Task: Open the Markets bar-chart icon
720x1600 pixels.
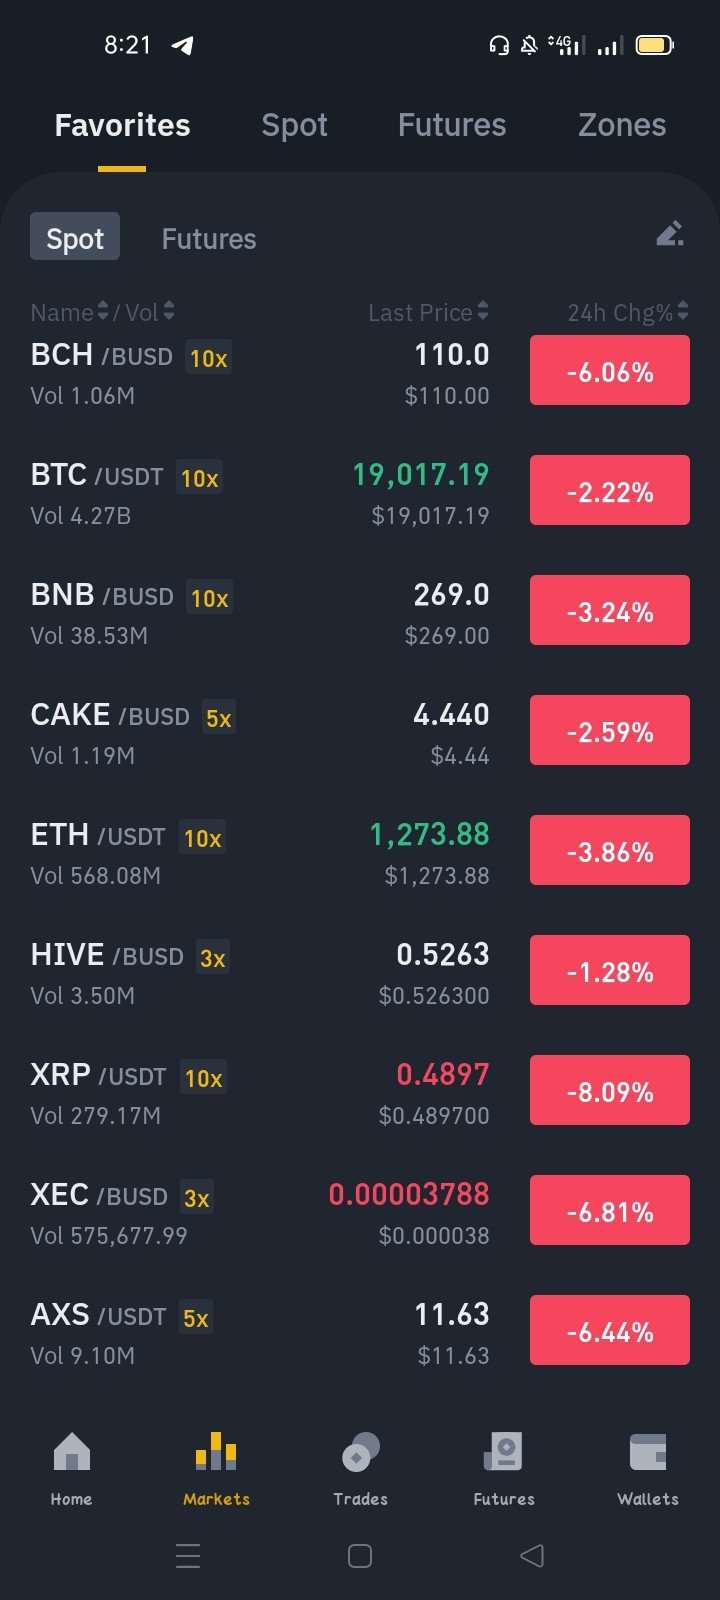Action: click(x=216, y=1452)
